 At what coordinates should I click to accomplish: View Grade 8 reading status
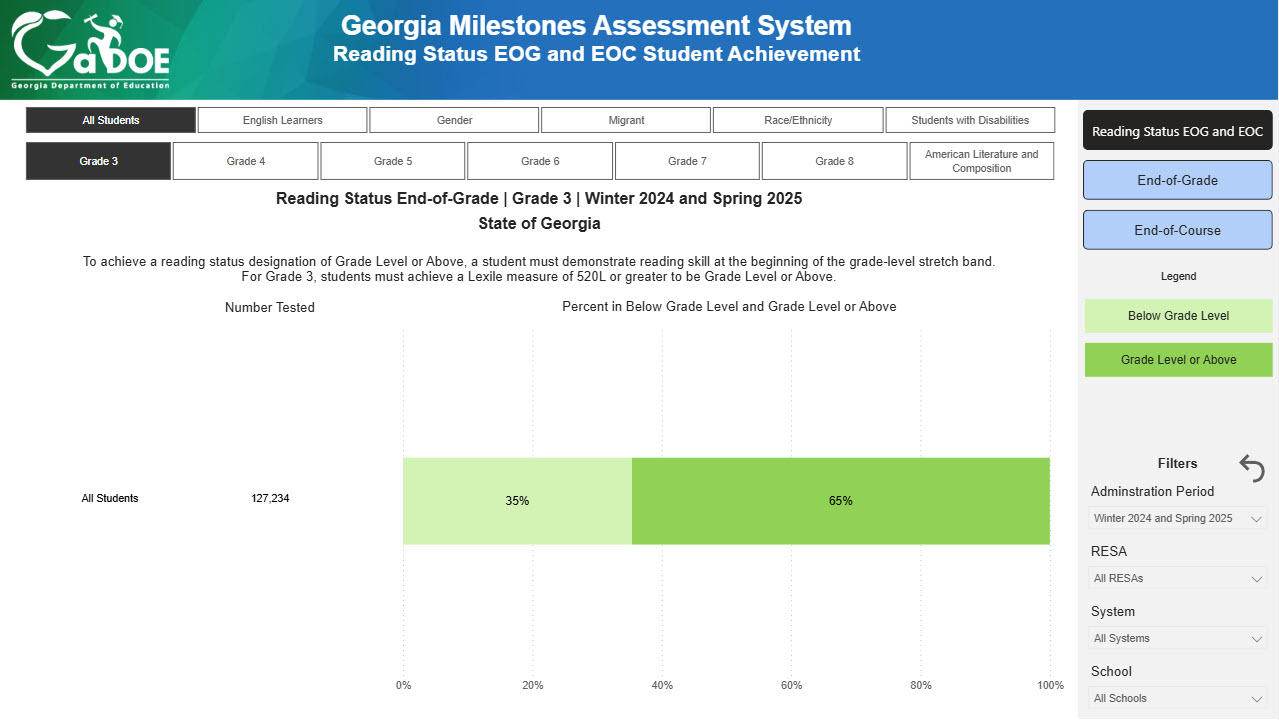[x=834, y=160]
